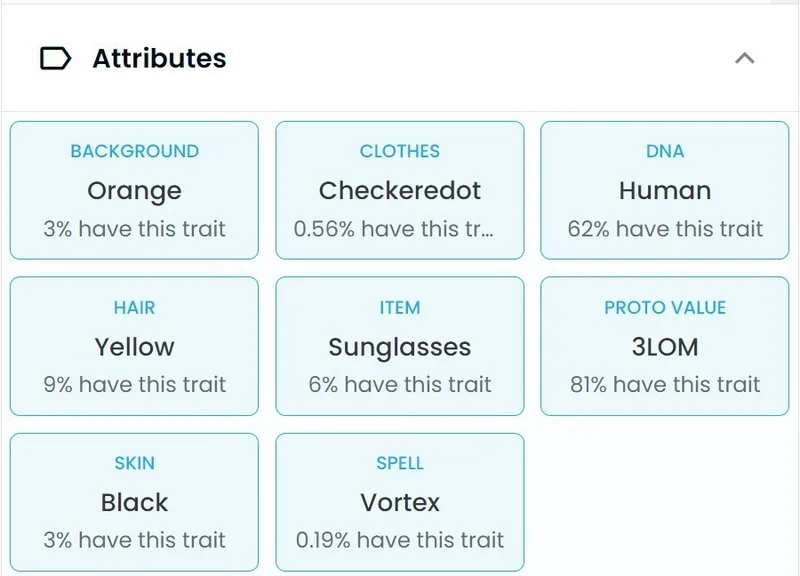This screenshot has width=800, height=576.
Task: Click the SPELL category label
Action: (x=399, y=463)
